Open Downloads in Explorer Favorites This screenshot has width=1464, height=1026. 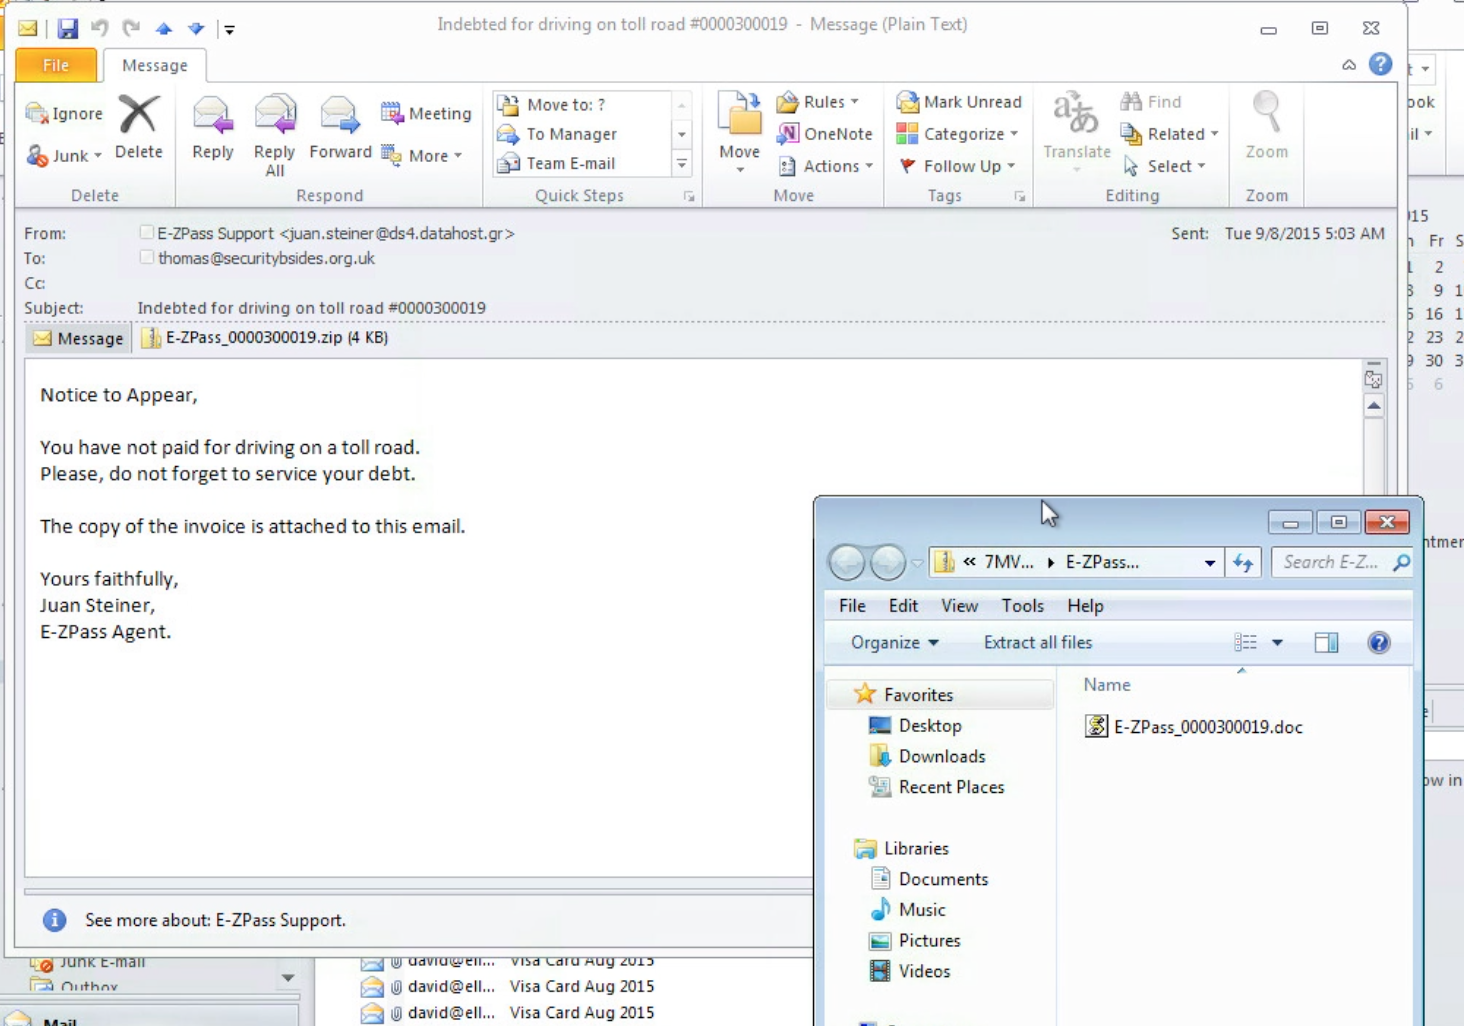pos(927,756)
